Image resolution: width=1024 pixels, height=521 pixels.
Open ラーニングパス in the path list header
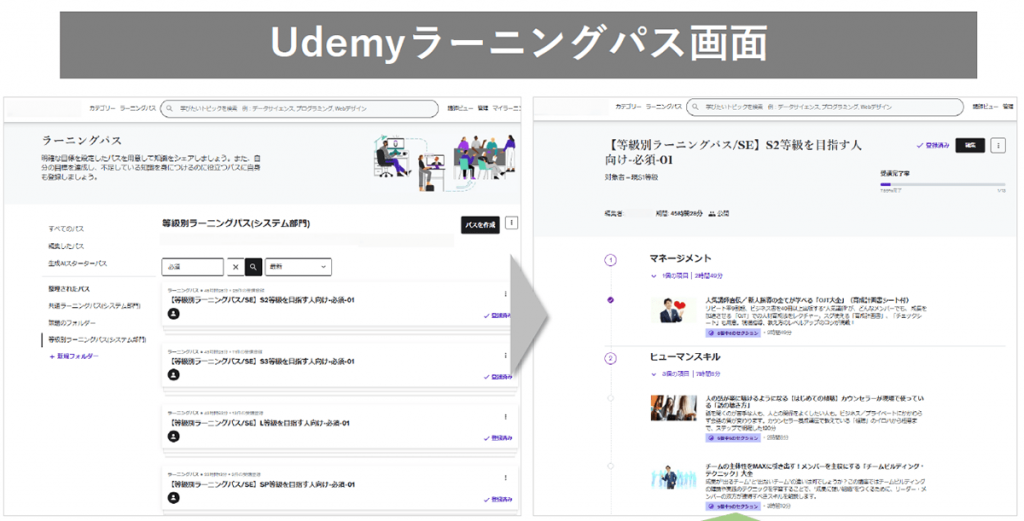138,108
